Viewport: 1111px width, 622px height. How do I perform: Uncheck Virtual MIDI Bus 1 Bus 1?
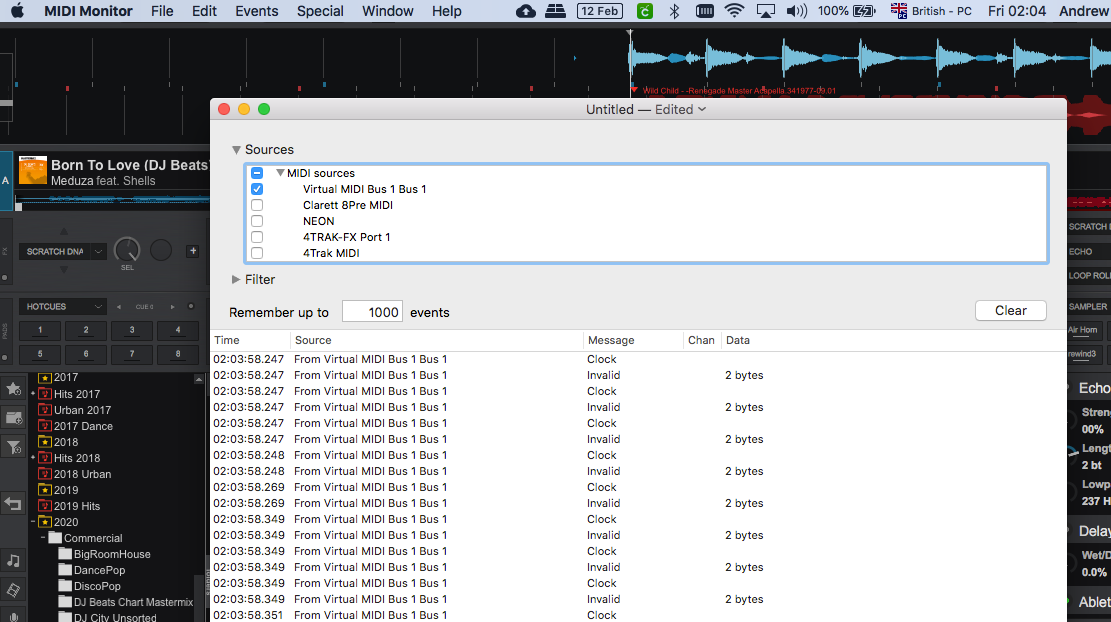pos(257,189)
